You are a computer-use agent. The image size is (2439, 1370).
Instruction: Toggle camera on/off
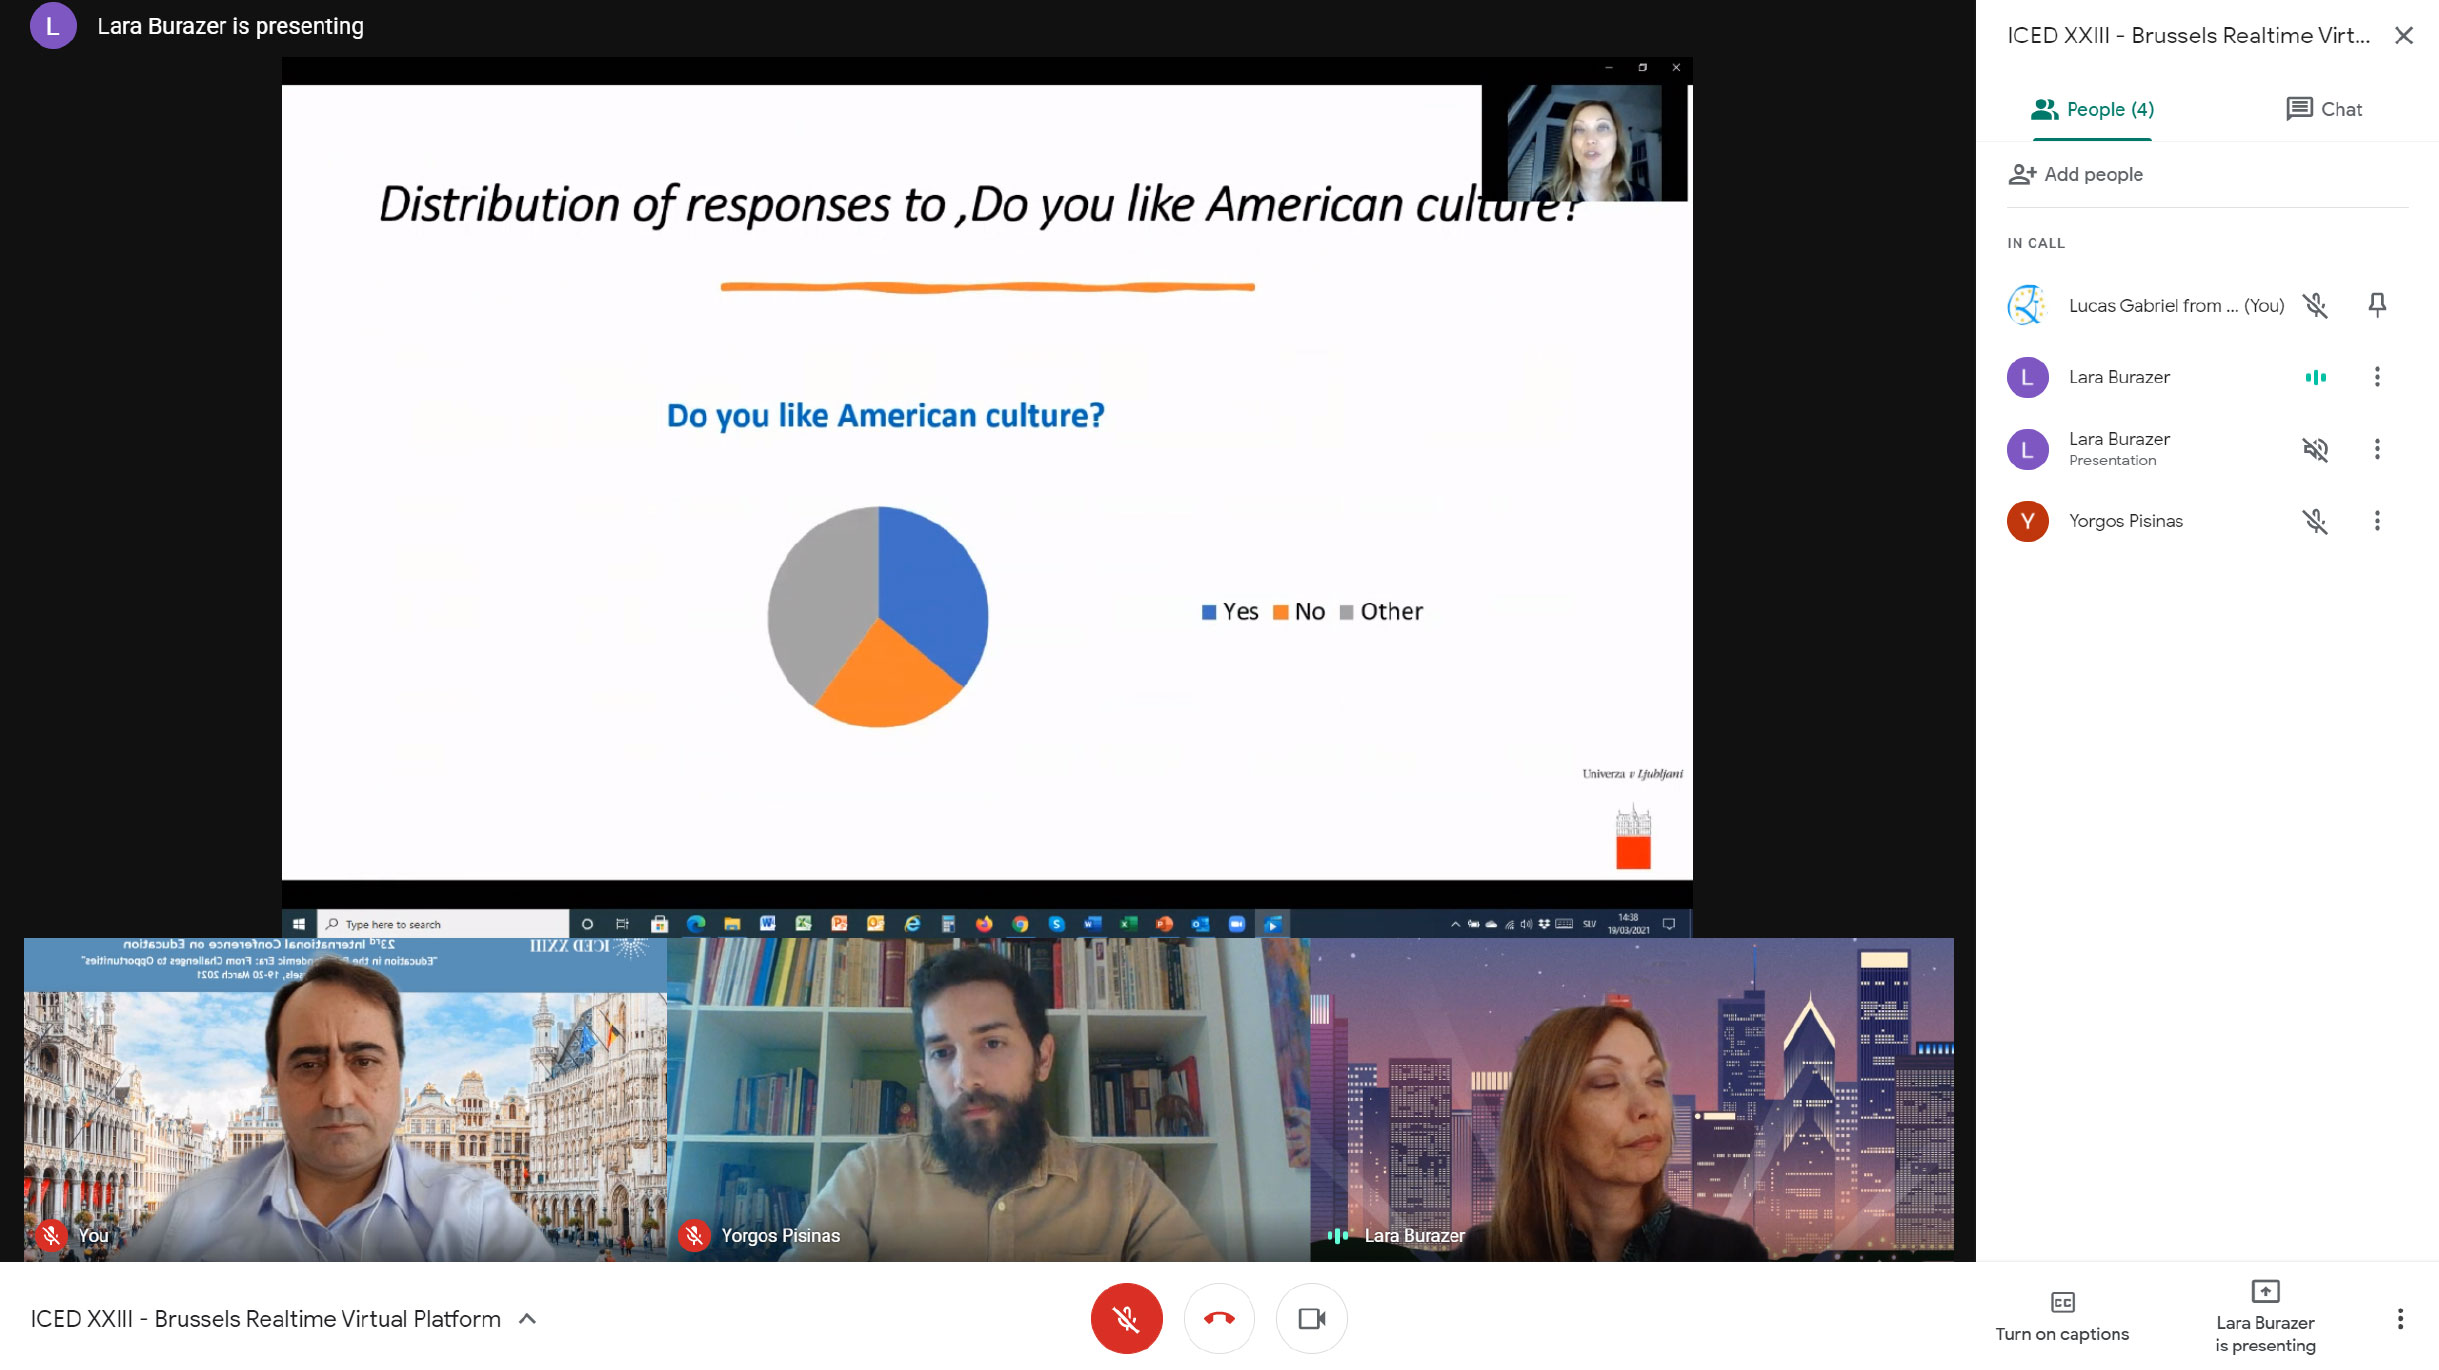click(x=1312, y=1318)
